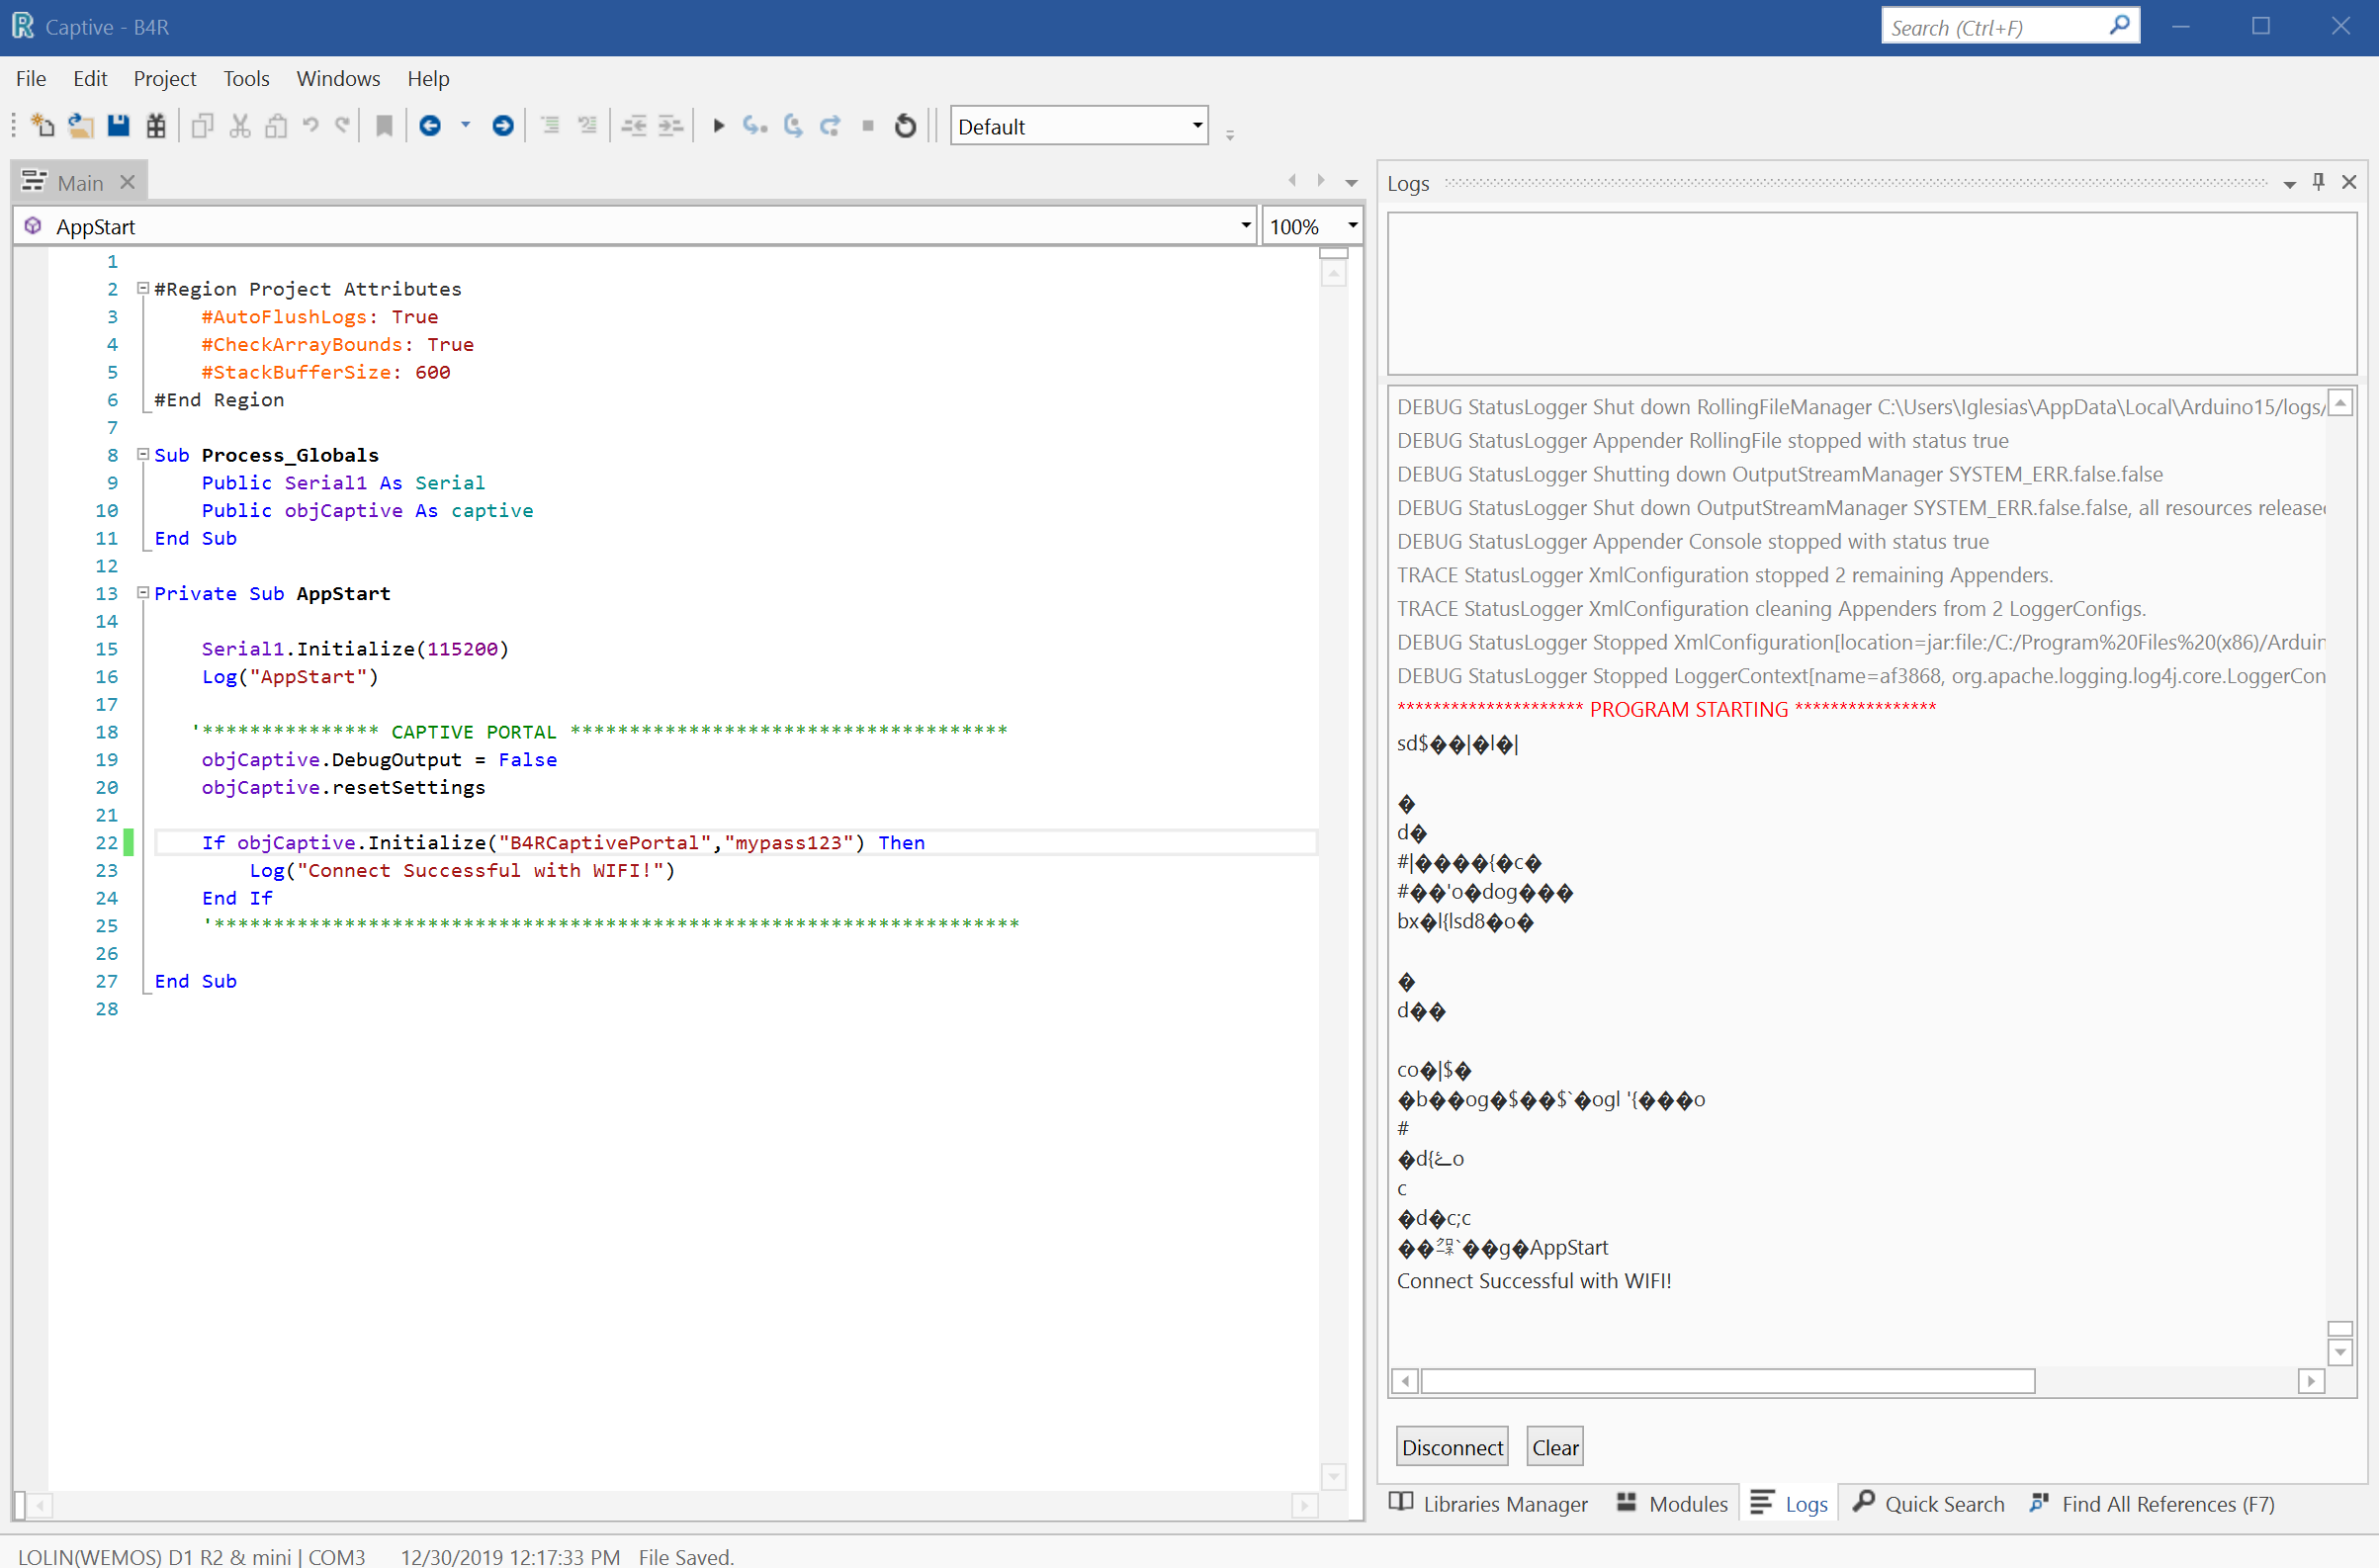
Task: Click the logs horizontal scrollbar thumb
Action: 1727,1381
